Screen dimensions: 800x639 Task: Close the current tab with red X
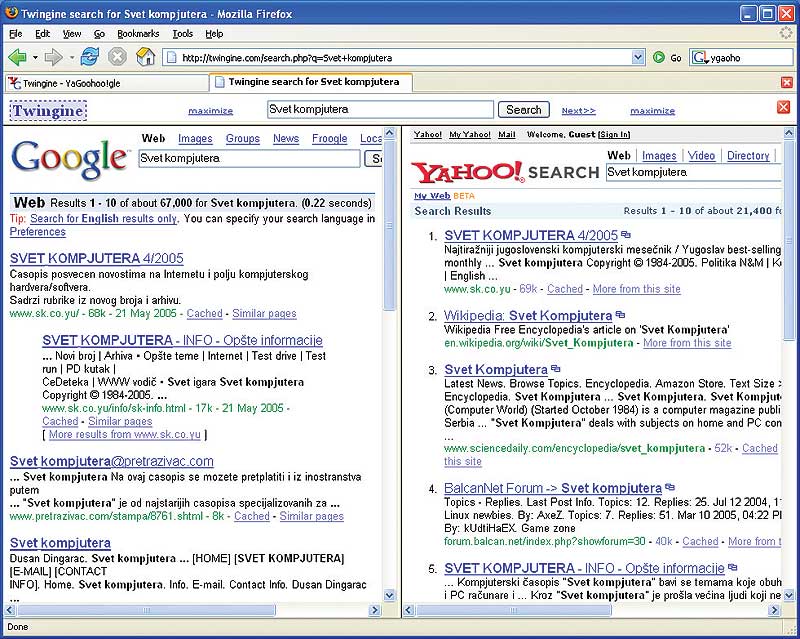click(787, 82)
